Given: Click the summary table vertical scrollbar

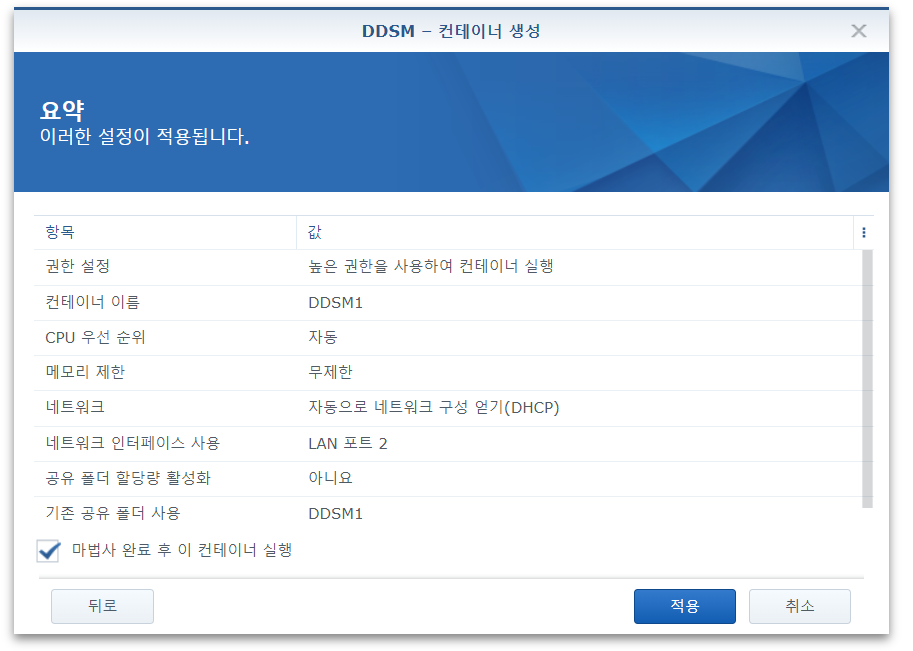Looking at the screenshot, I should coord(867,378).
